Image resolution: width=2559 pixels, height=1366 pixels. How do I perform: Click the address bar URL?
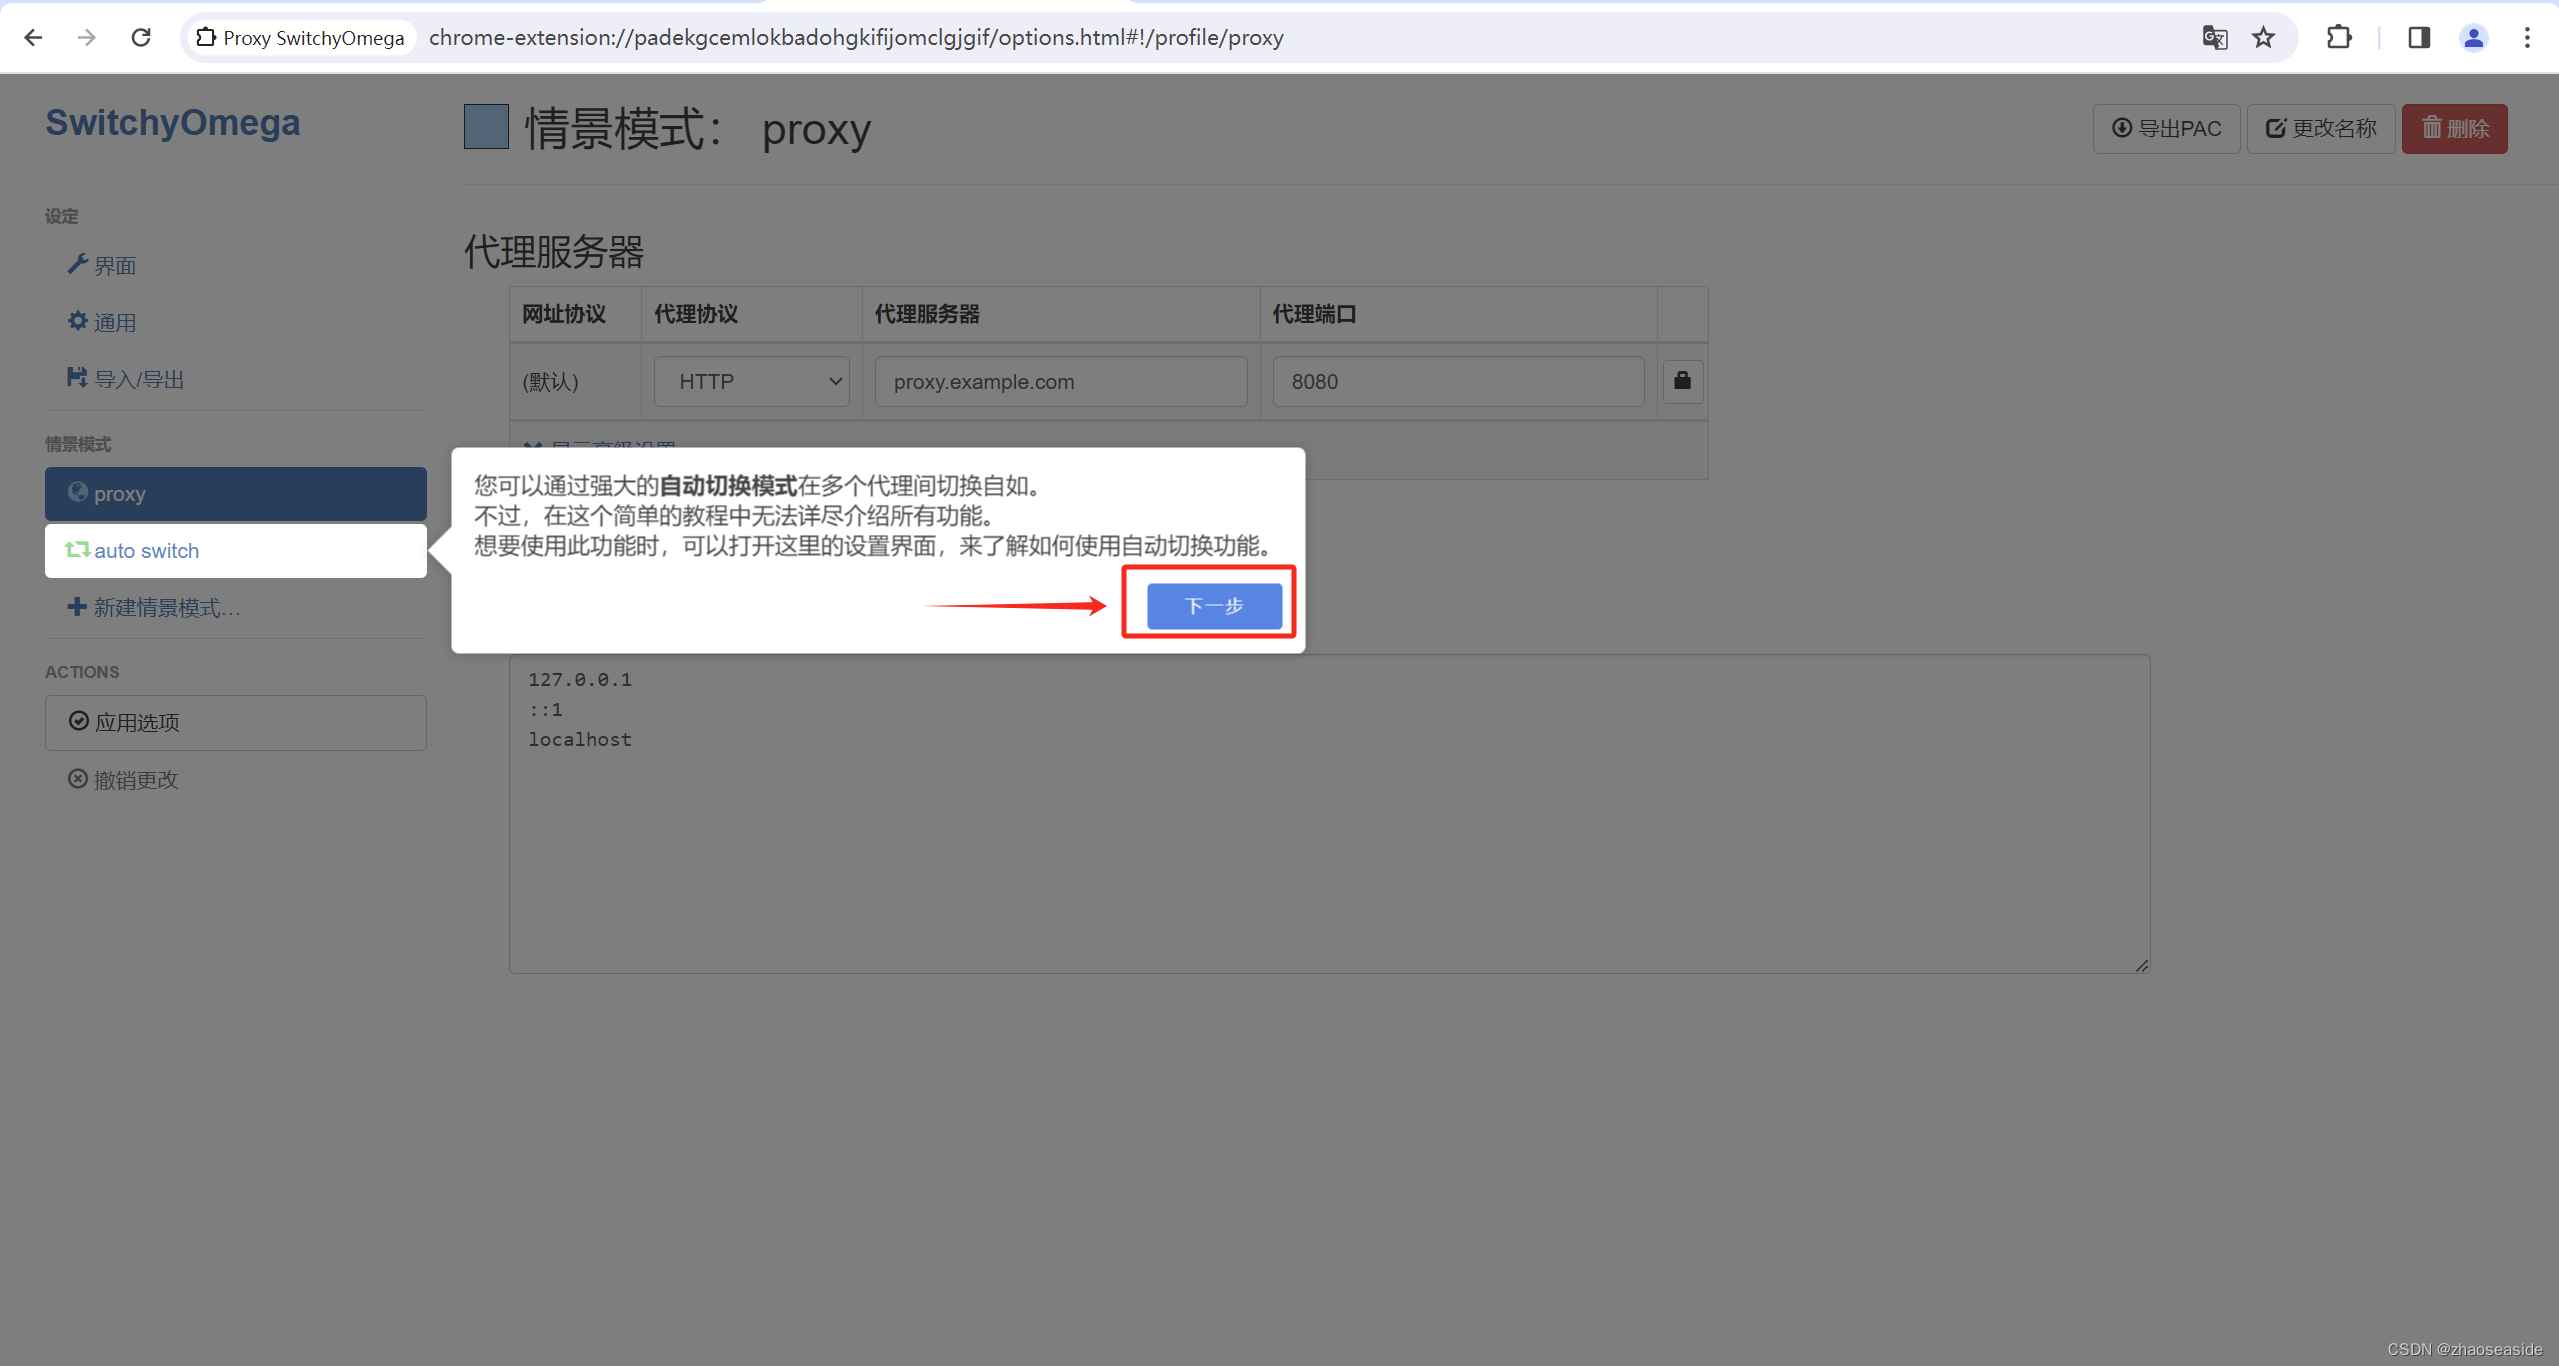coord(856,38)
